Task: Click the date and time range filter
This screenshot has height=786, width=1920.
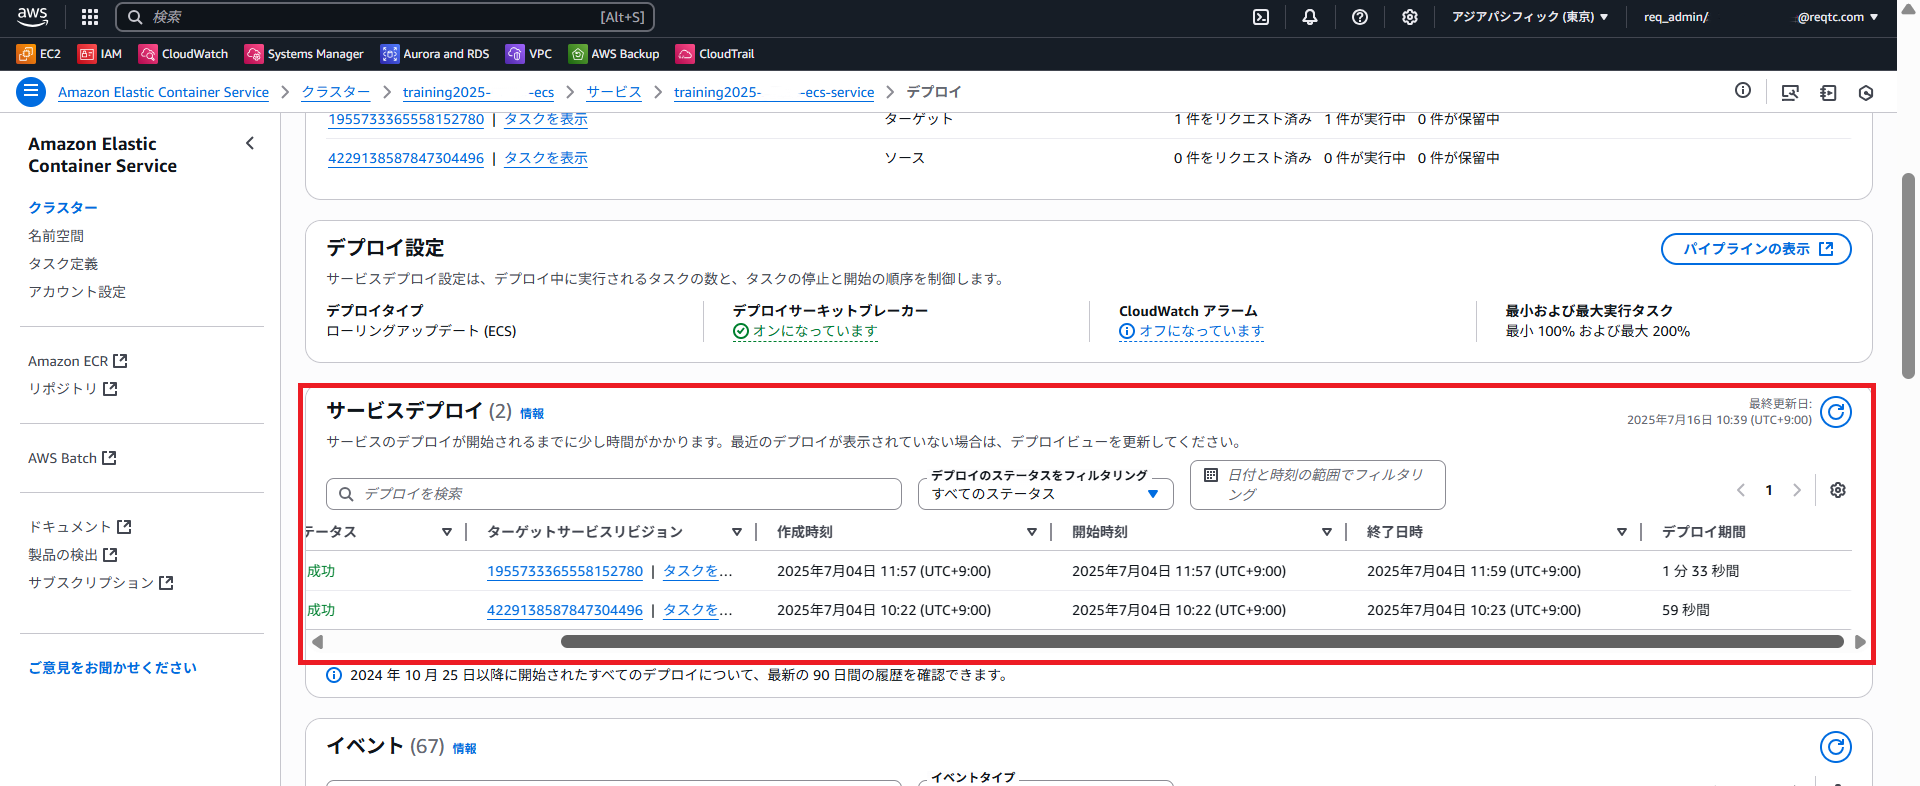Action: tap(1318, 485)
